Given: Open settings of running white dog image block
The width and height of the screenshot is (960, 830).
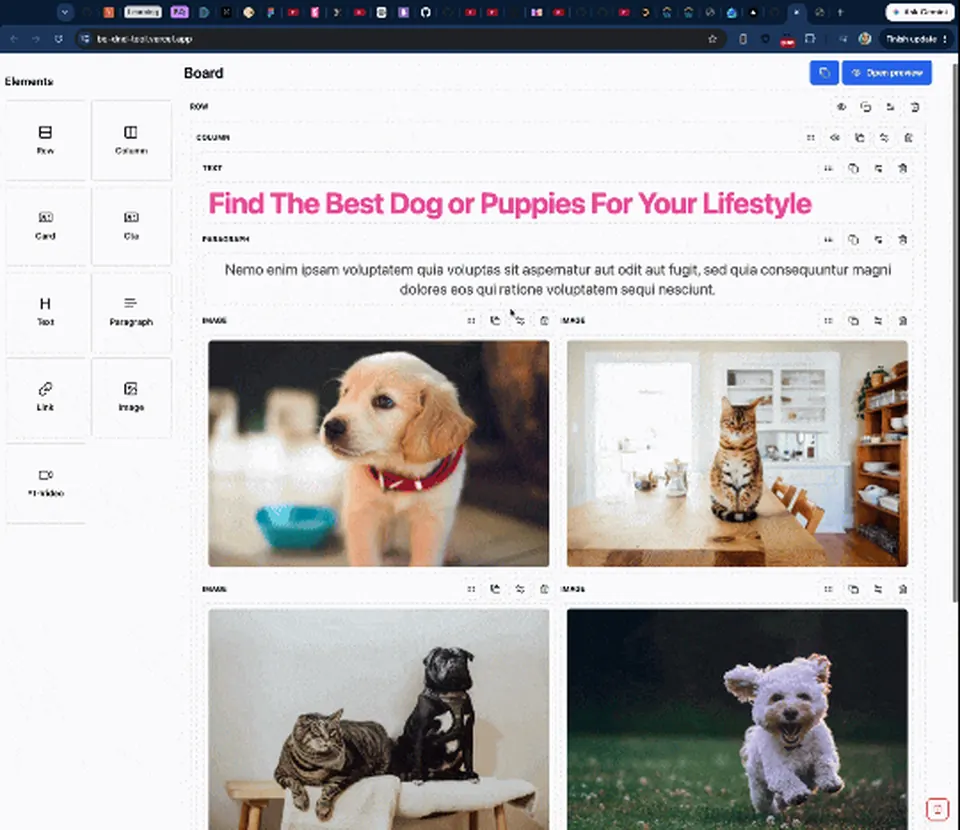Looking at the screenshot, I should click(878, 589).
